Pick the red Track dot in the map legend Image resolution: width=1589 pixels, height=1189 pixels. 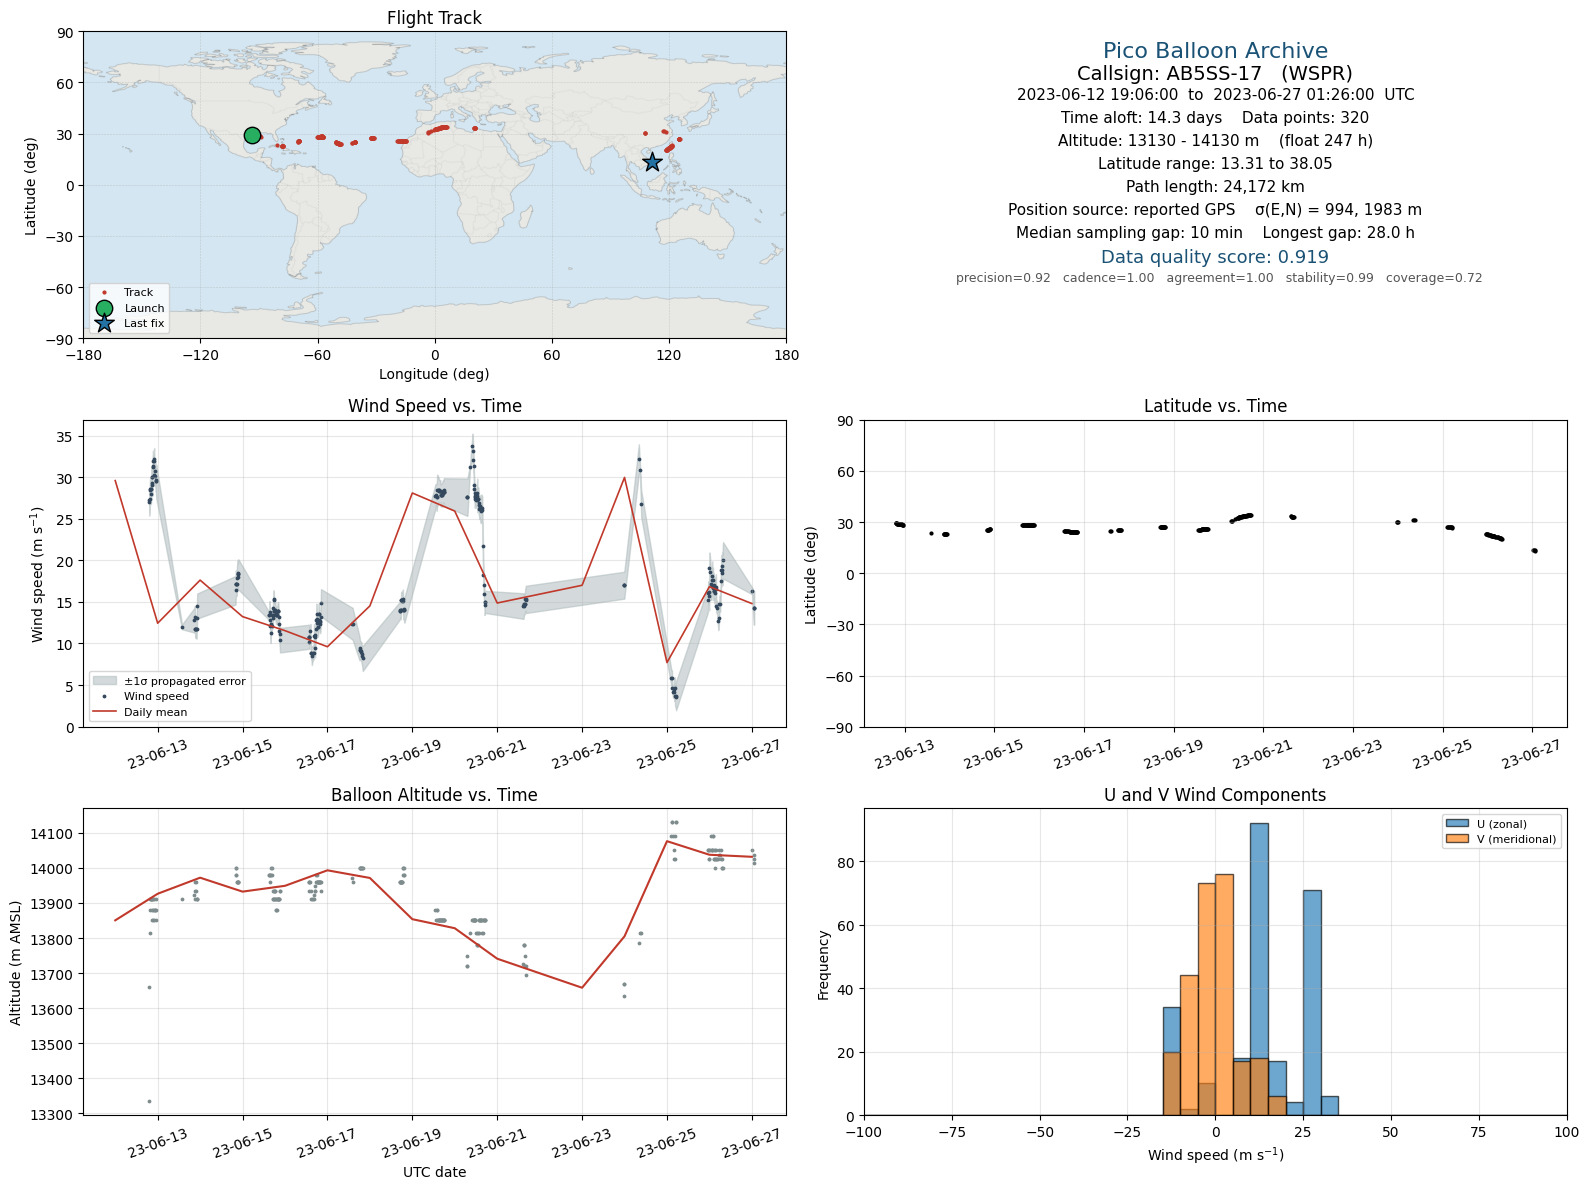[104, 293]
